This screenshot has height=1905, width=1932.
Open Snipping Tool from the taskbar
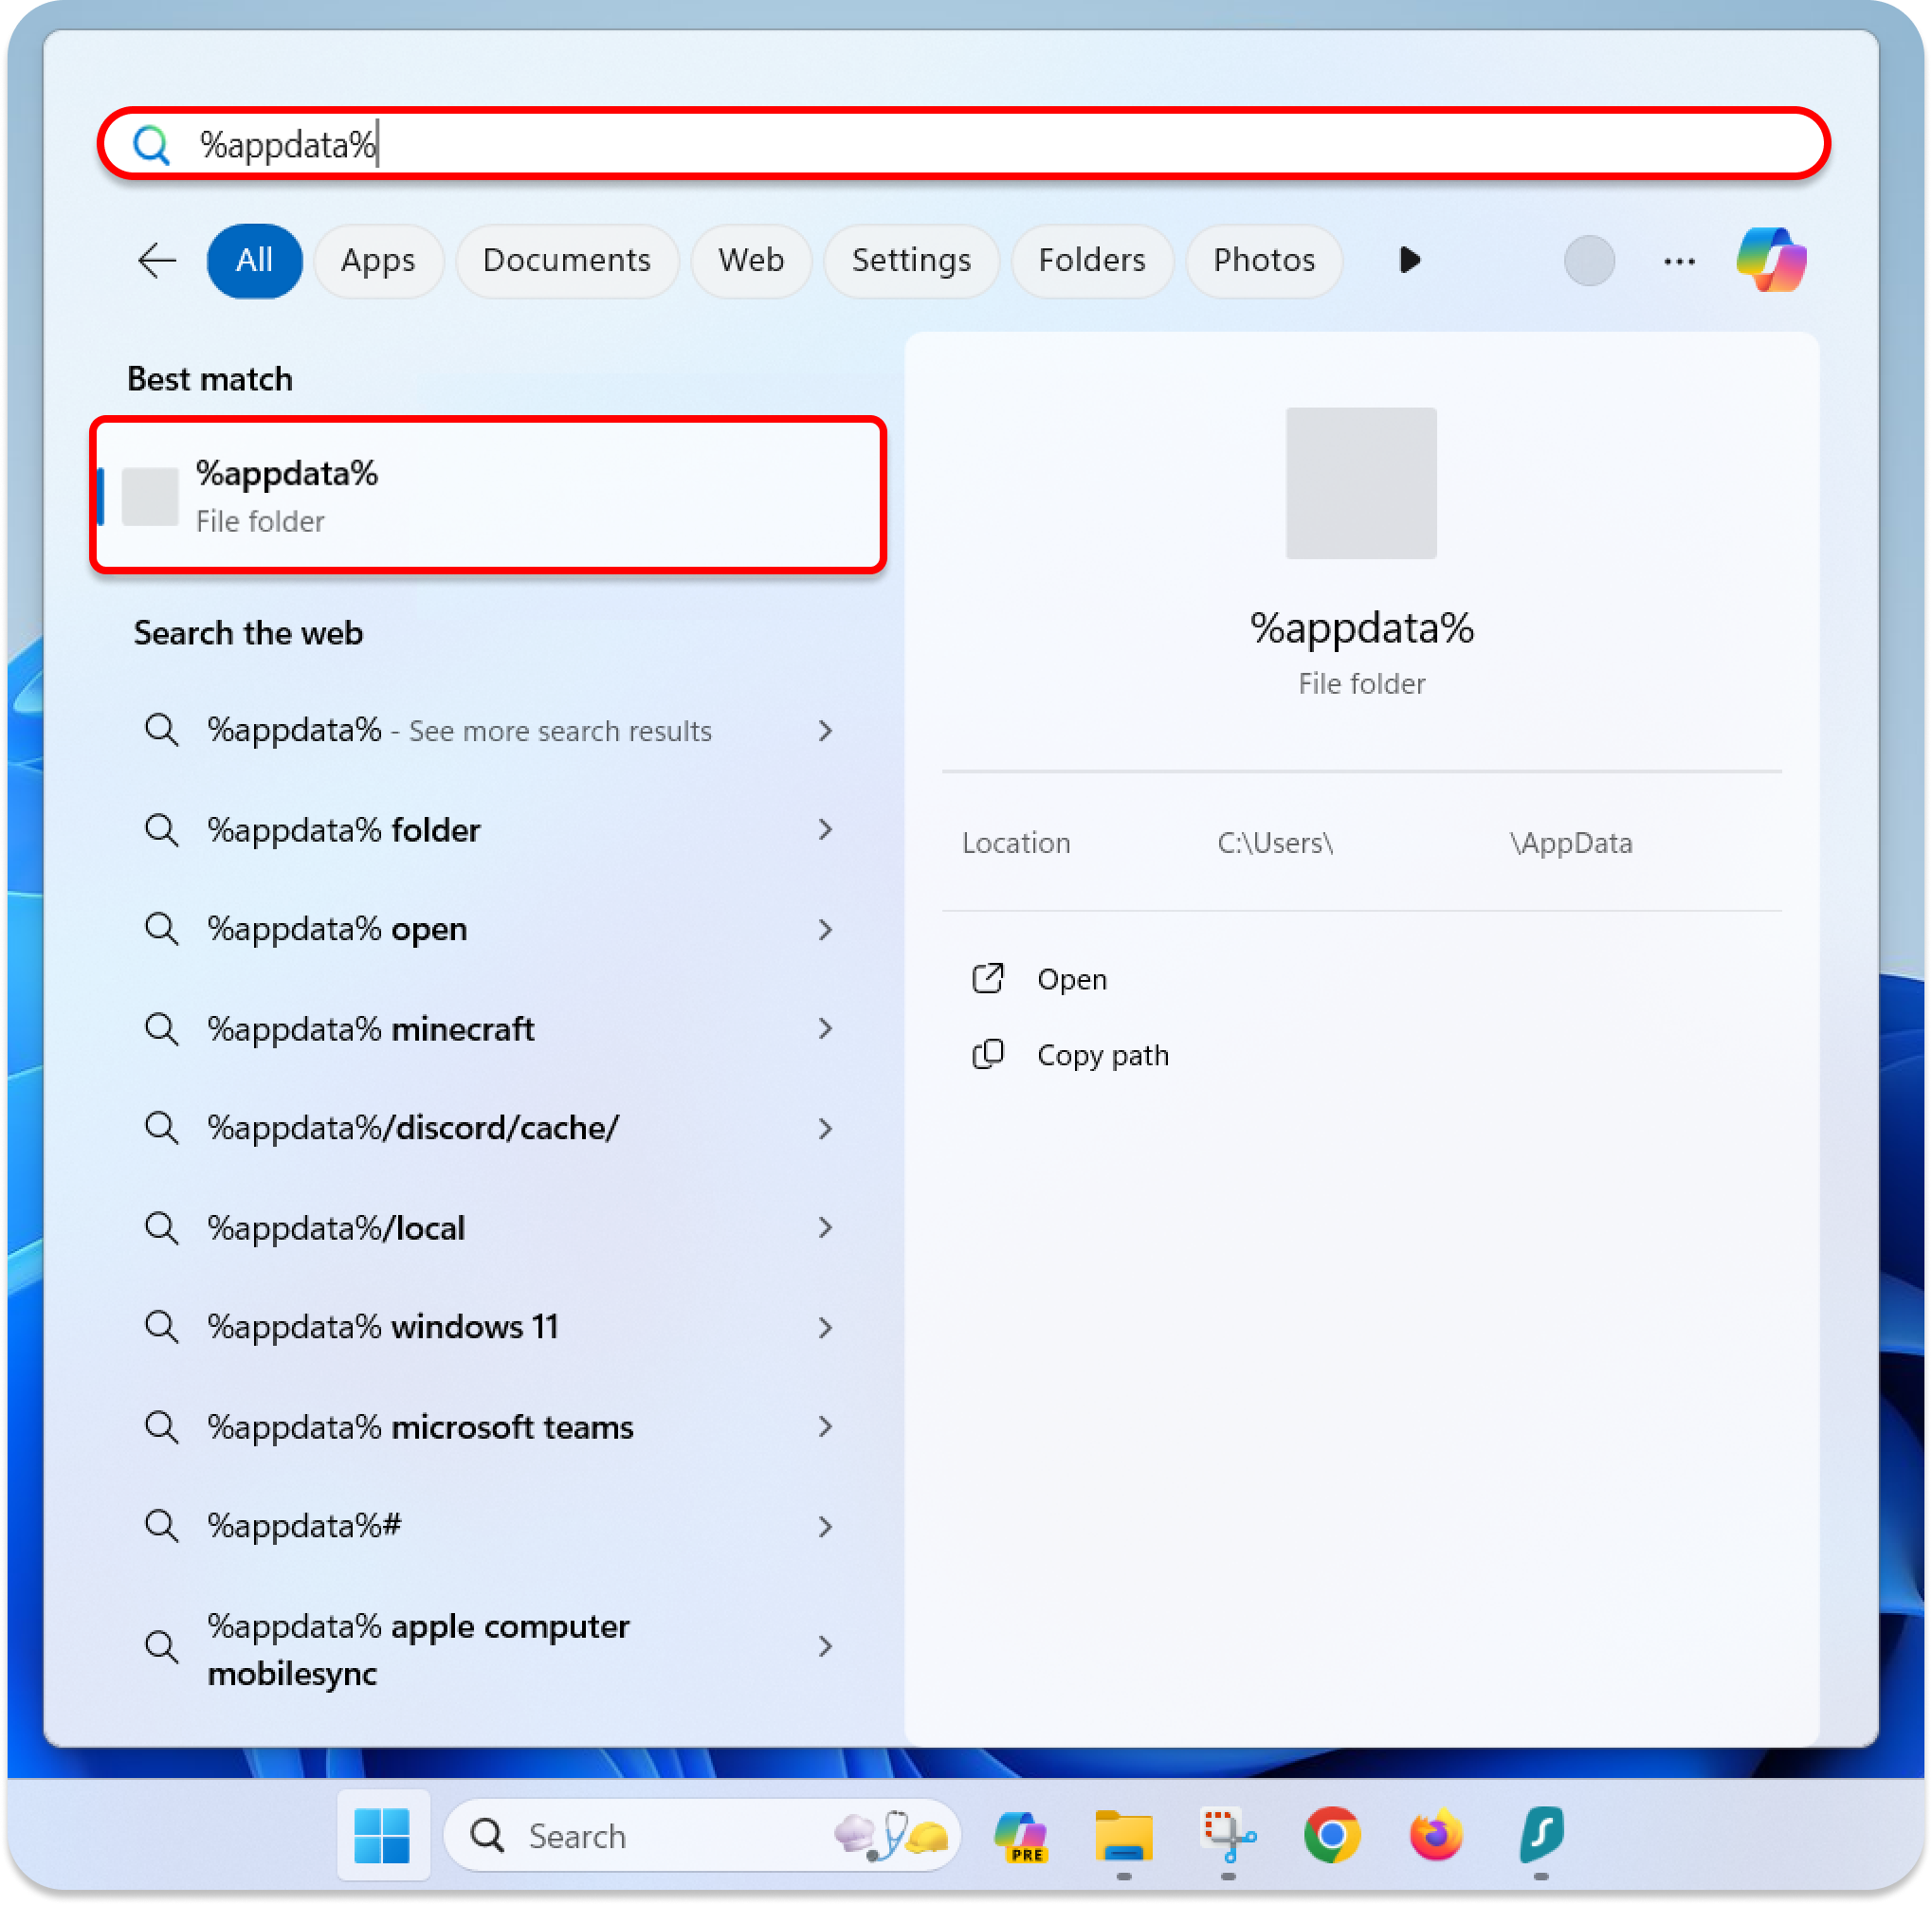pyautogui.click(x=1227, y=1836)
